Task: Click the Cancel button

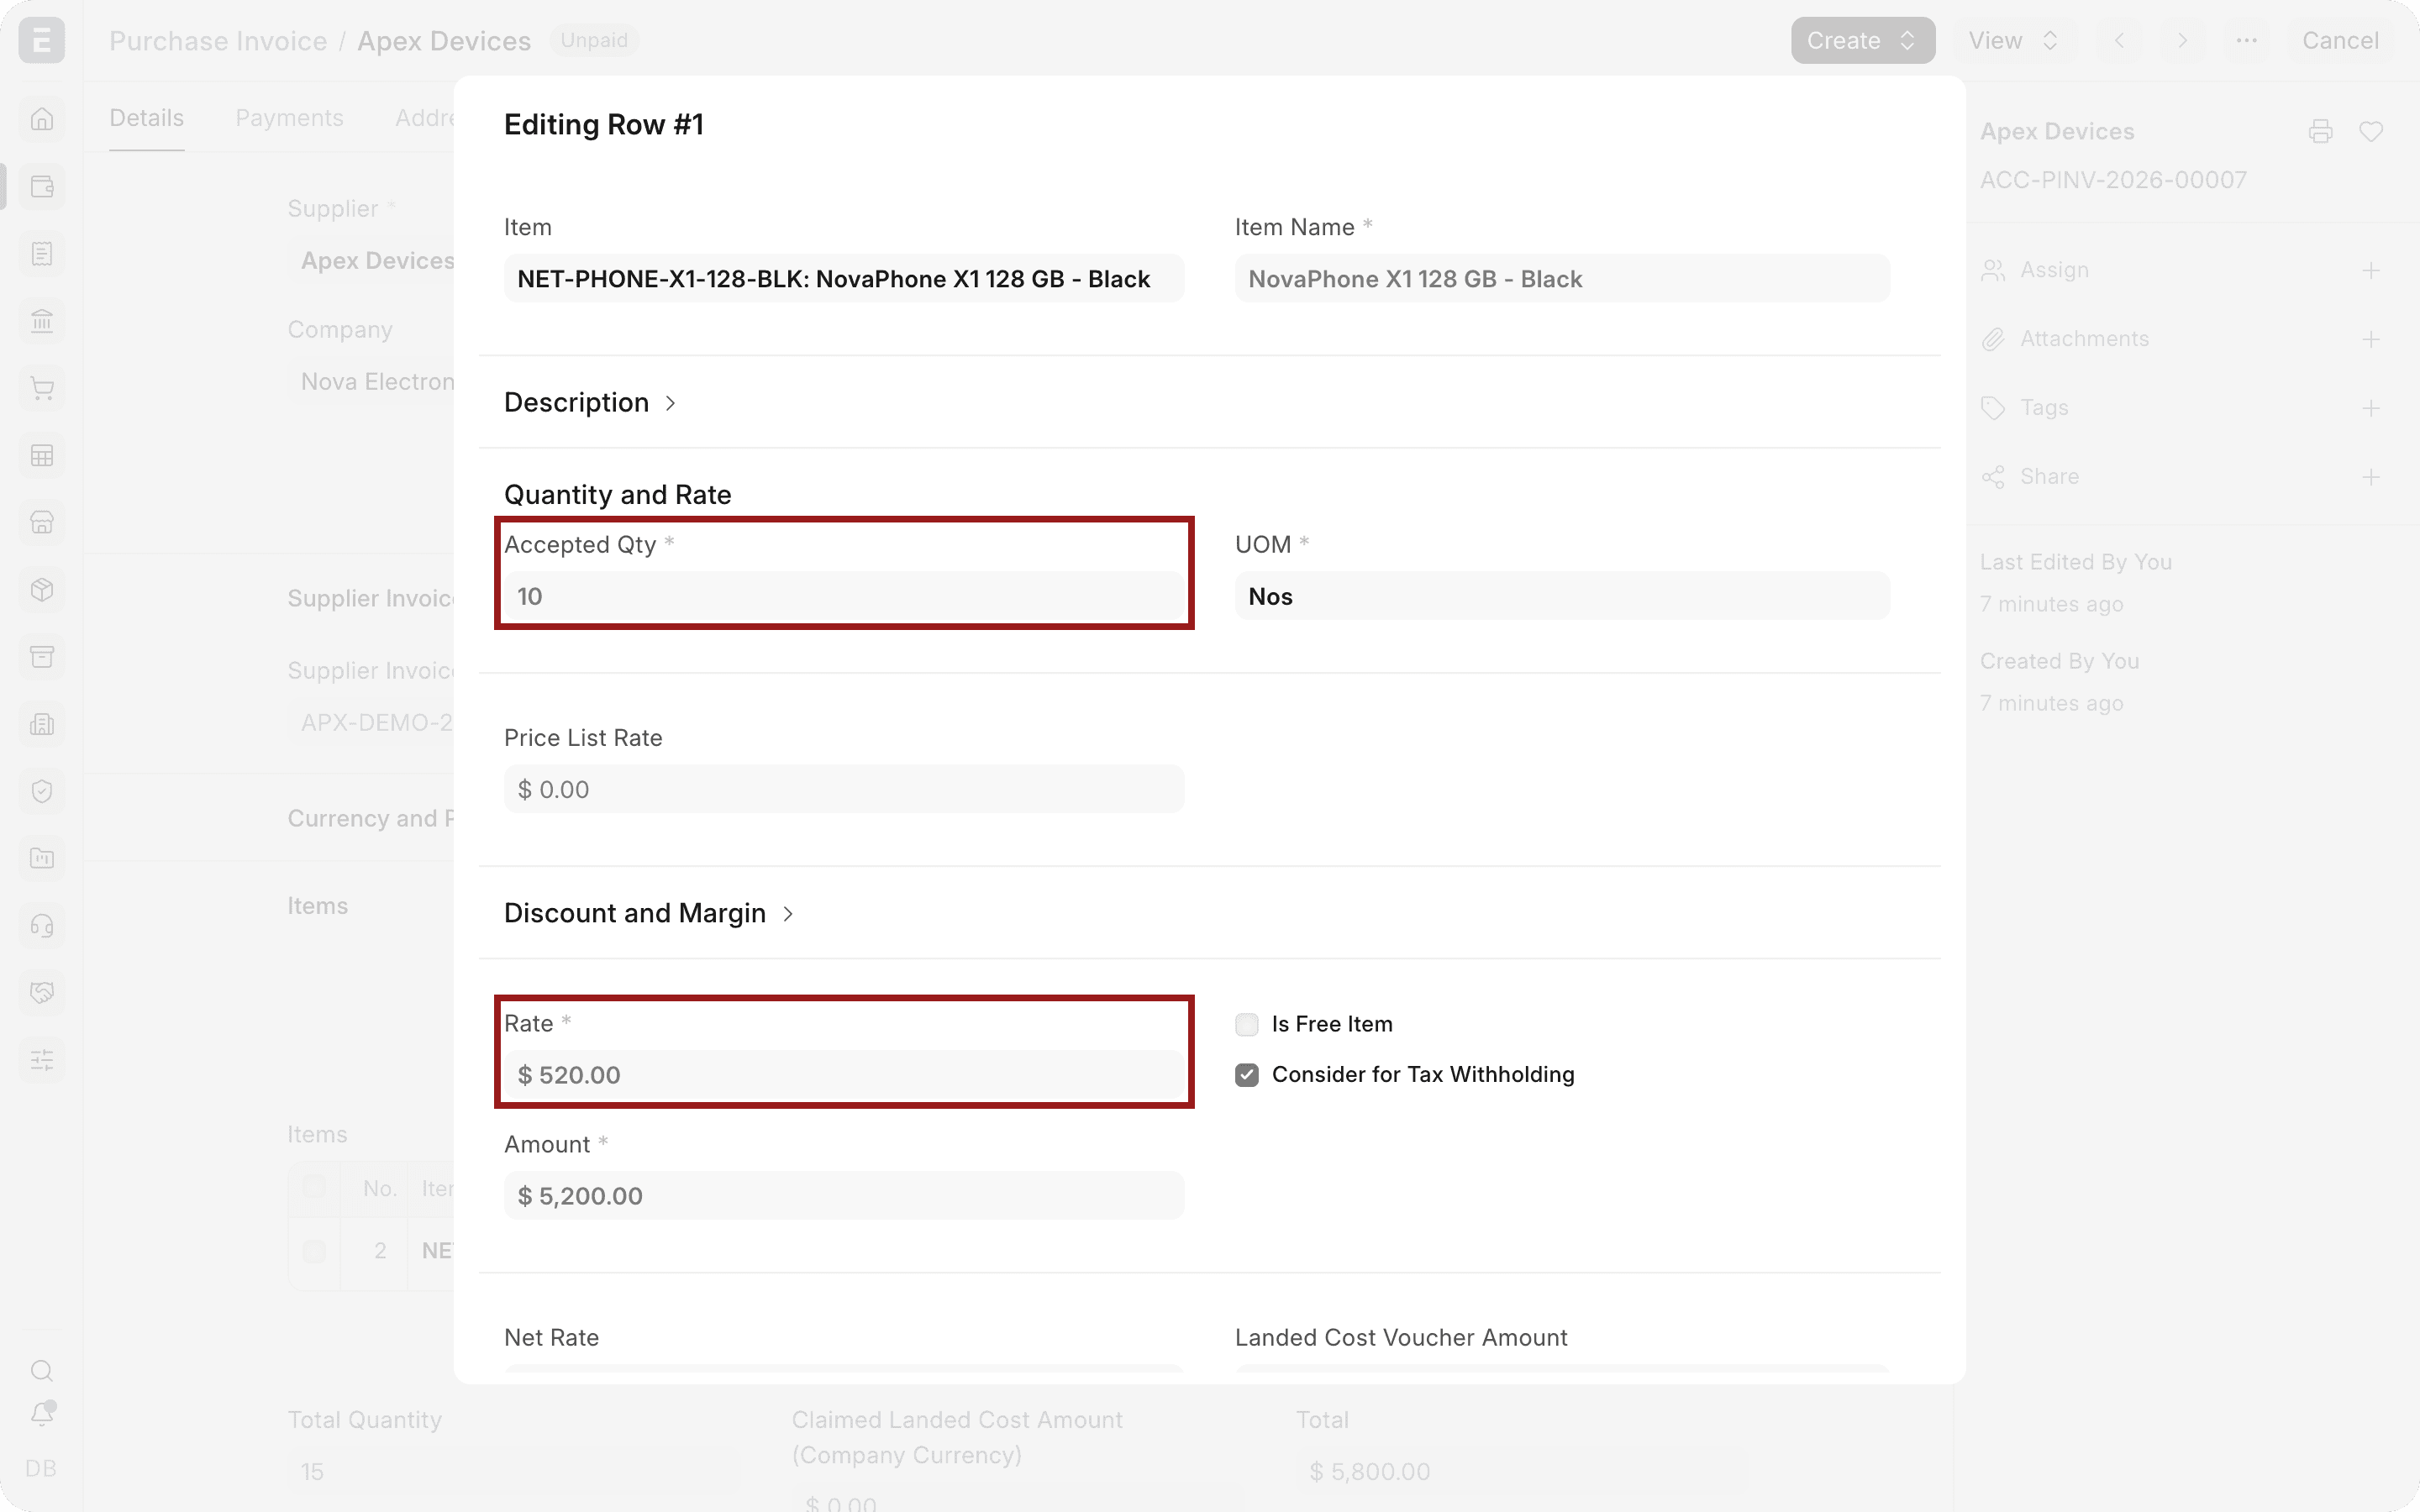Action: [x=2340, y=41]
